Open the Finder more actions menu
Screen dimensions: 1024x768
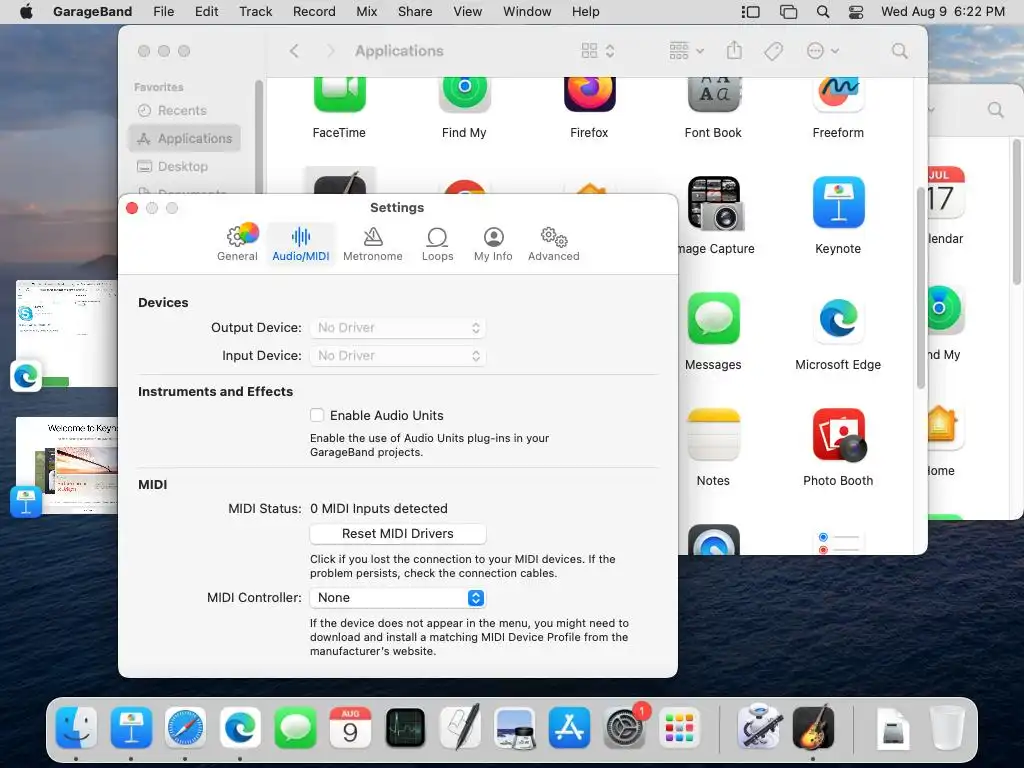click(822, 51)
